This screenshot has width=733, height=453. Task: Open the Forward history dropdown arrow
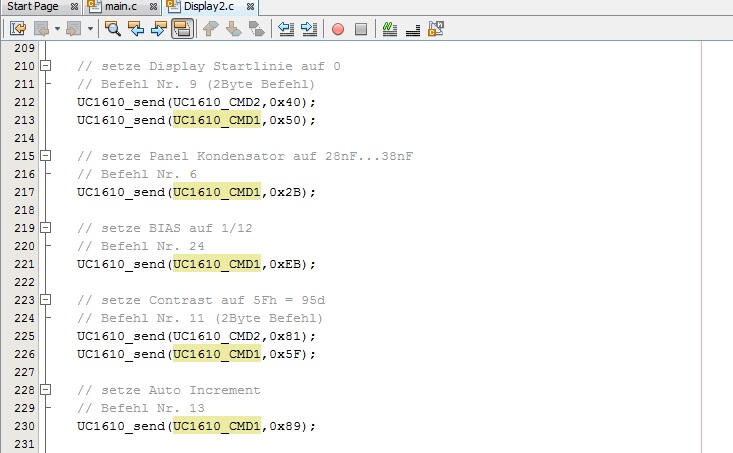pos(90,29)
